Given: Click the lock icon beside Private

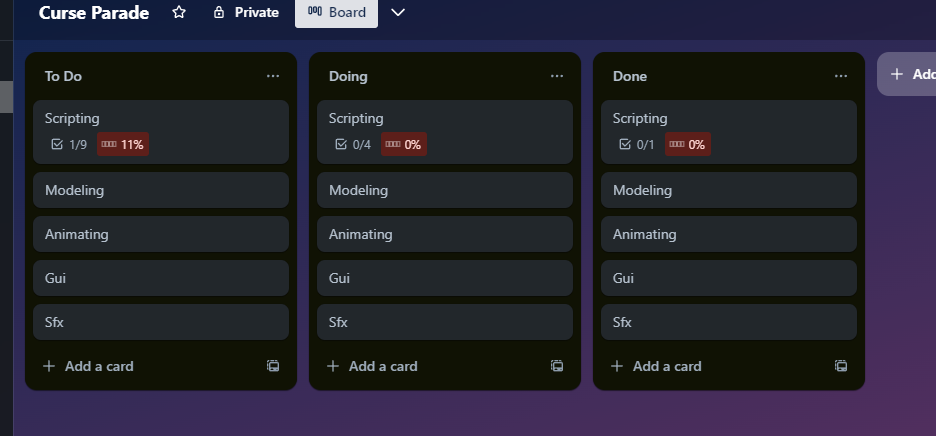Looking at the screenshot, I should pos(219,12).
